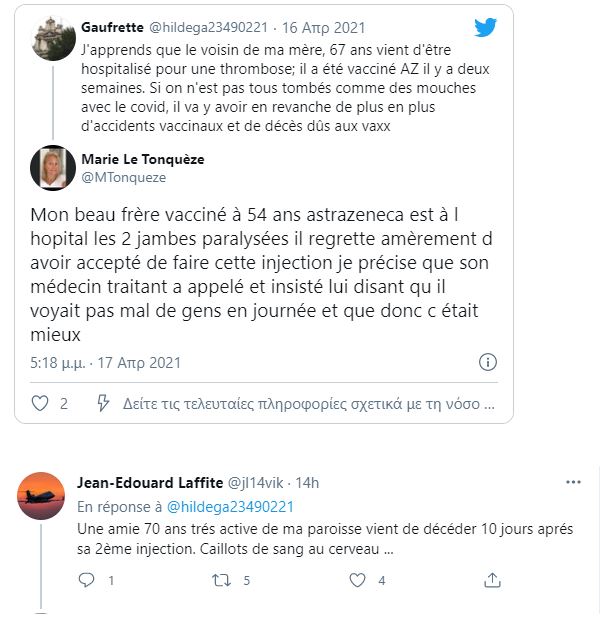Like Jean-Edouard Laffite's tweet

coord(357,579)
